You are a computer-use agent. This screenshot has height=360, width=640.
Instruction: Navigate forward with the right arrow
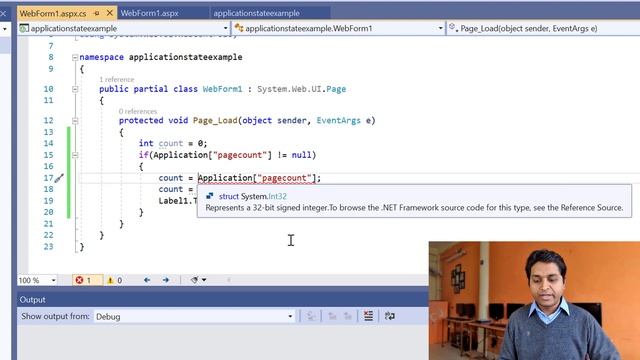[x=166, y=280]
